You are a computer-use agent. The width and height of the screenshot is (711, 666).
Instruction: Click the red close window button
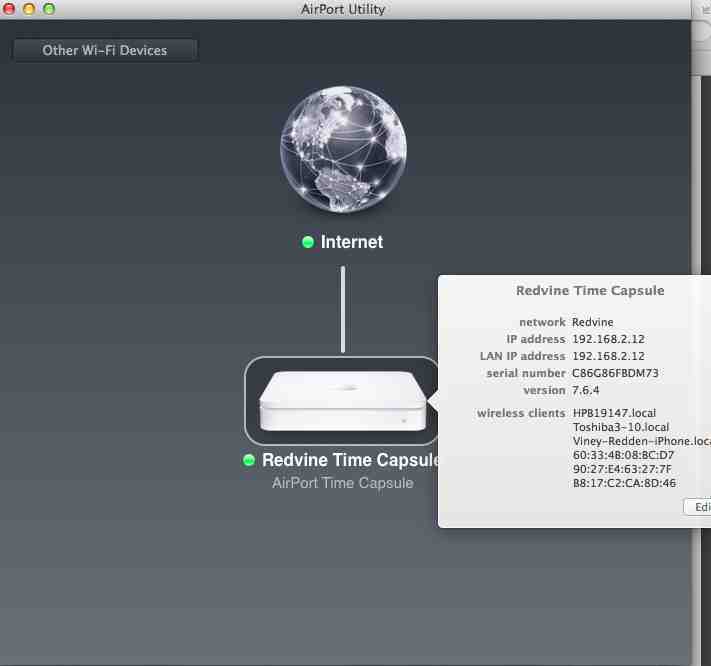coord(9,9)
